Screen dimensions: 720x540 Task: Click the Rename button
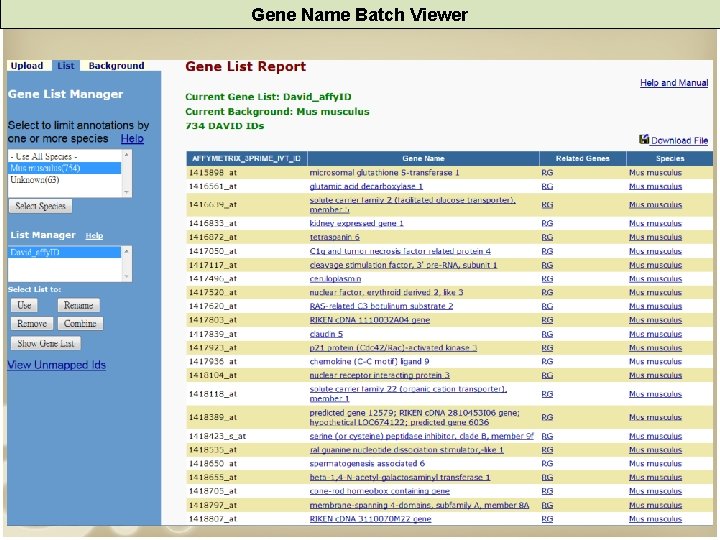tap(79, 305)
